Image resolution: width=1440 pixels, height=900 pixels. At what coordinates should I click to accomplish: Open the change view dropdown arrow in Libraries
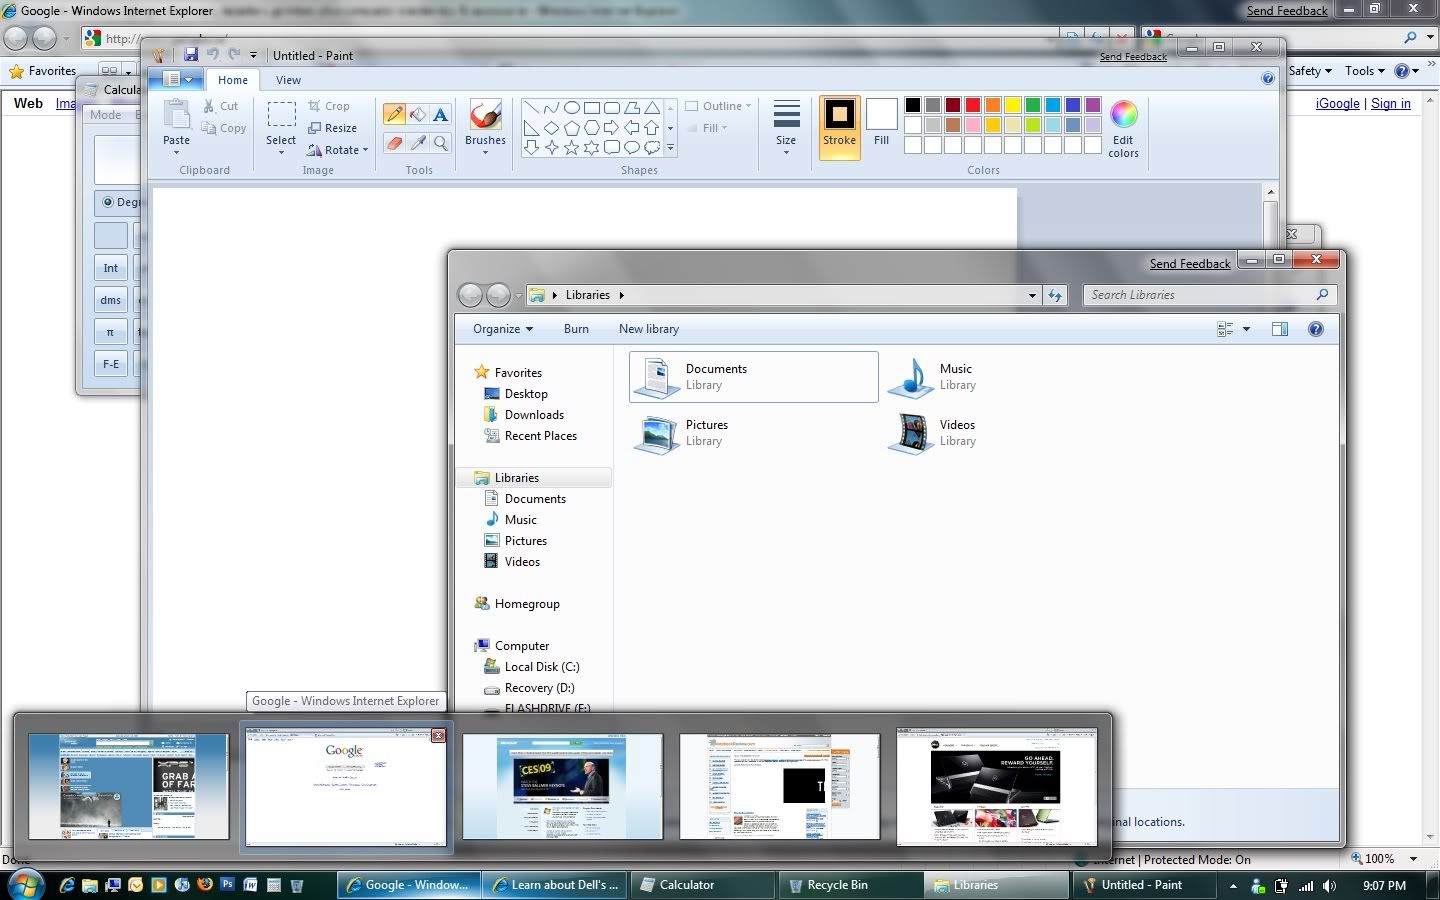pos(1246,329)
